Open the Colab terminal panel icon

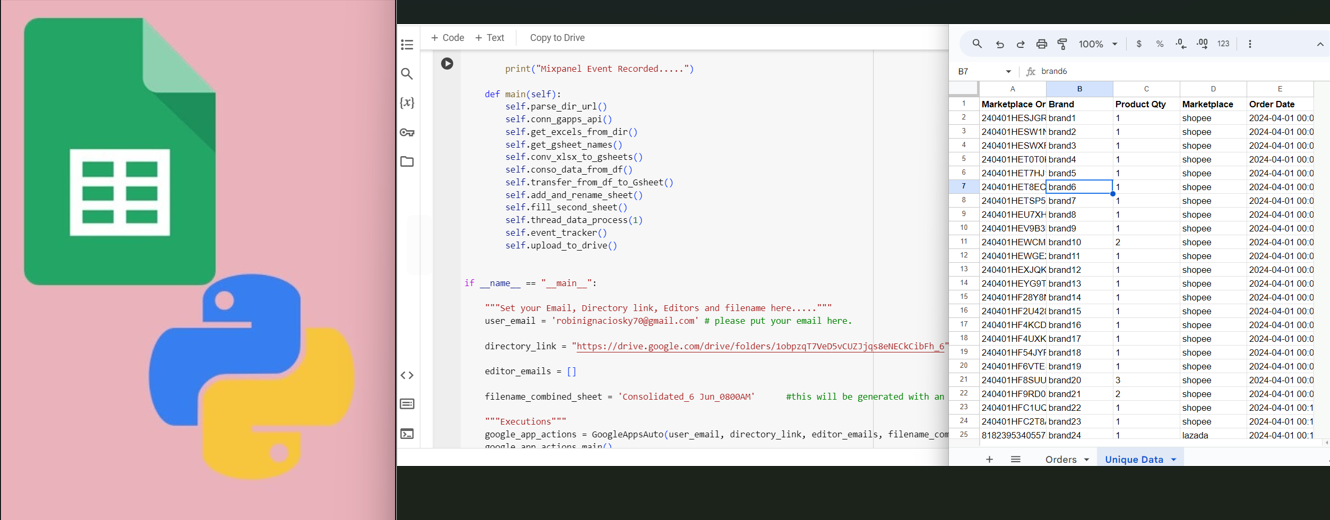click(x=407, y=434)
